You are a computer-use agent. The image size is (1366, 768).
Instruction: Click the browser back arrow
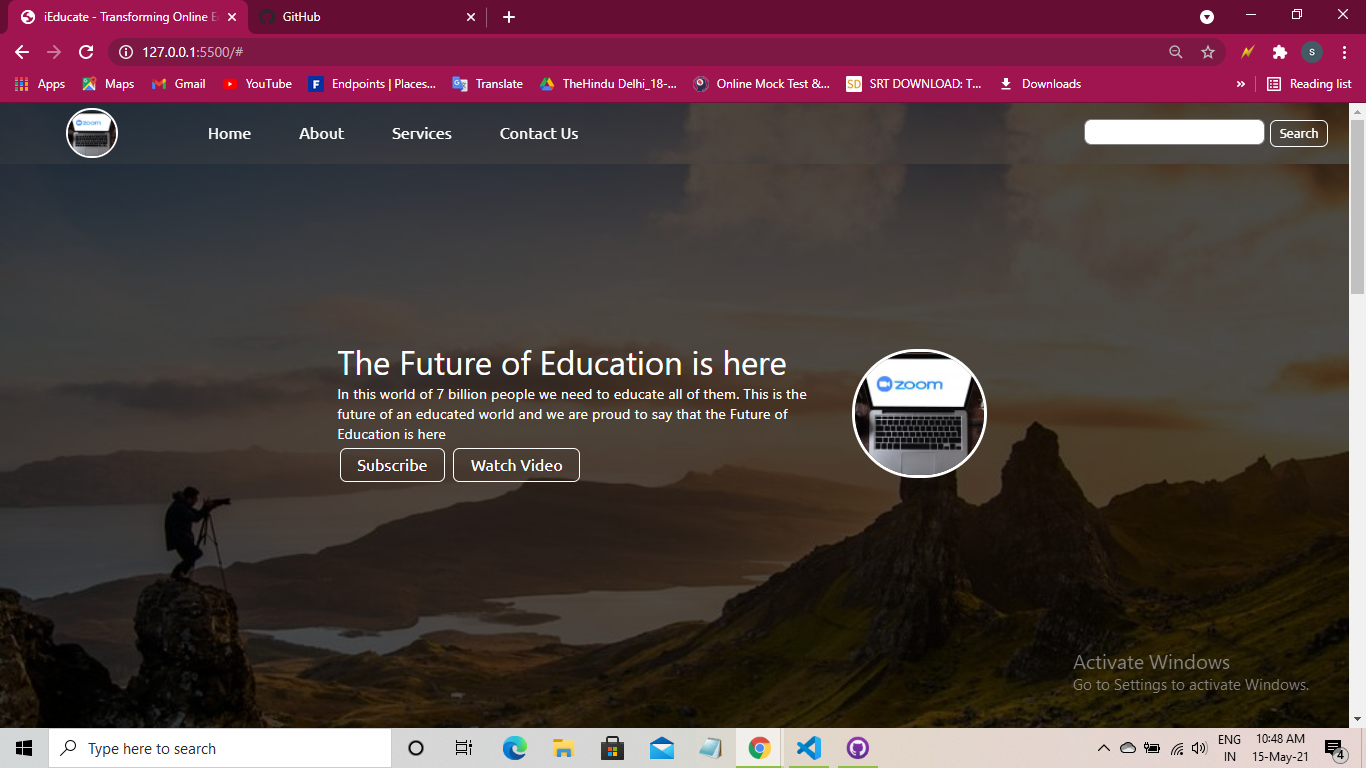pos(21,52)
